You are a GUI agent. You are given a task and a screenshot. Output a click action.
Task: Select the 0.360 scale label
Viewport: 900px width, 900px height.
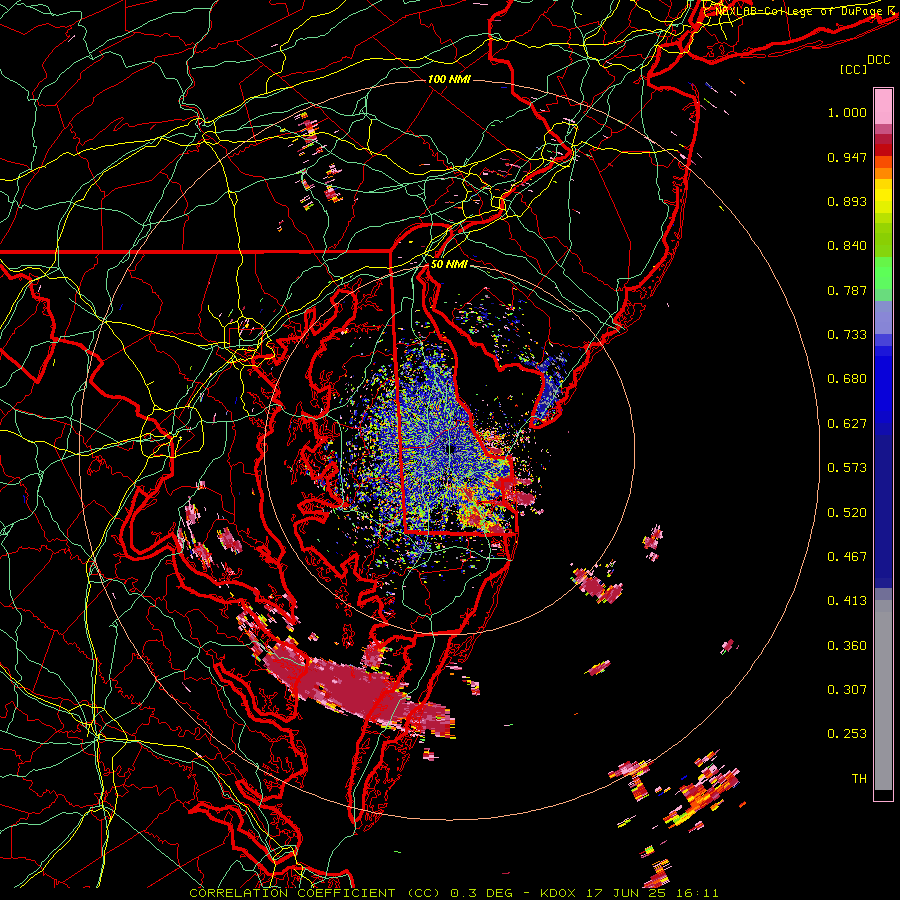pyautogui.click(x=847, y=646)
